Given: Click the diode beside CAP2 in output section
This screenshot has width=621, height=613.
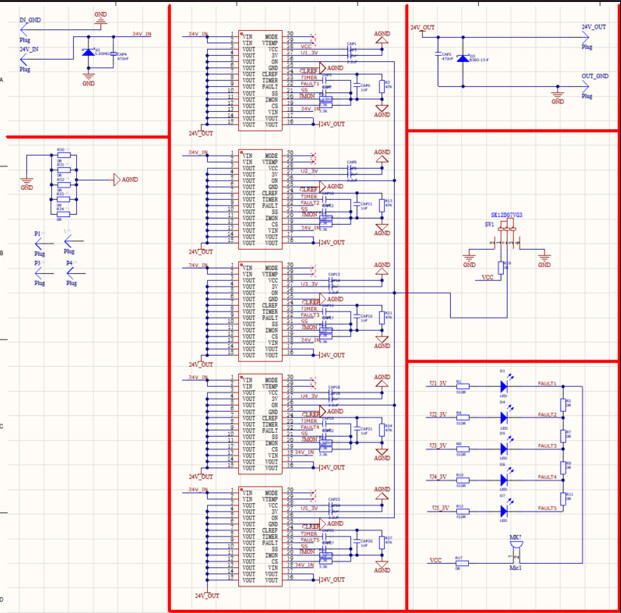Looking at the screenshot, I should pos(462,58).
